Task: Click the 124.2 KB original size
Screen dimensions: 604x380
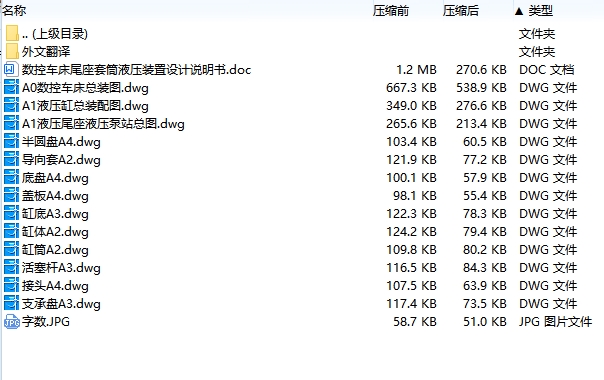Action: point(411,232)
